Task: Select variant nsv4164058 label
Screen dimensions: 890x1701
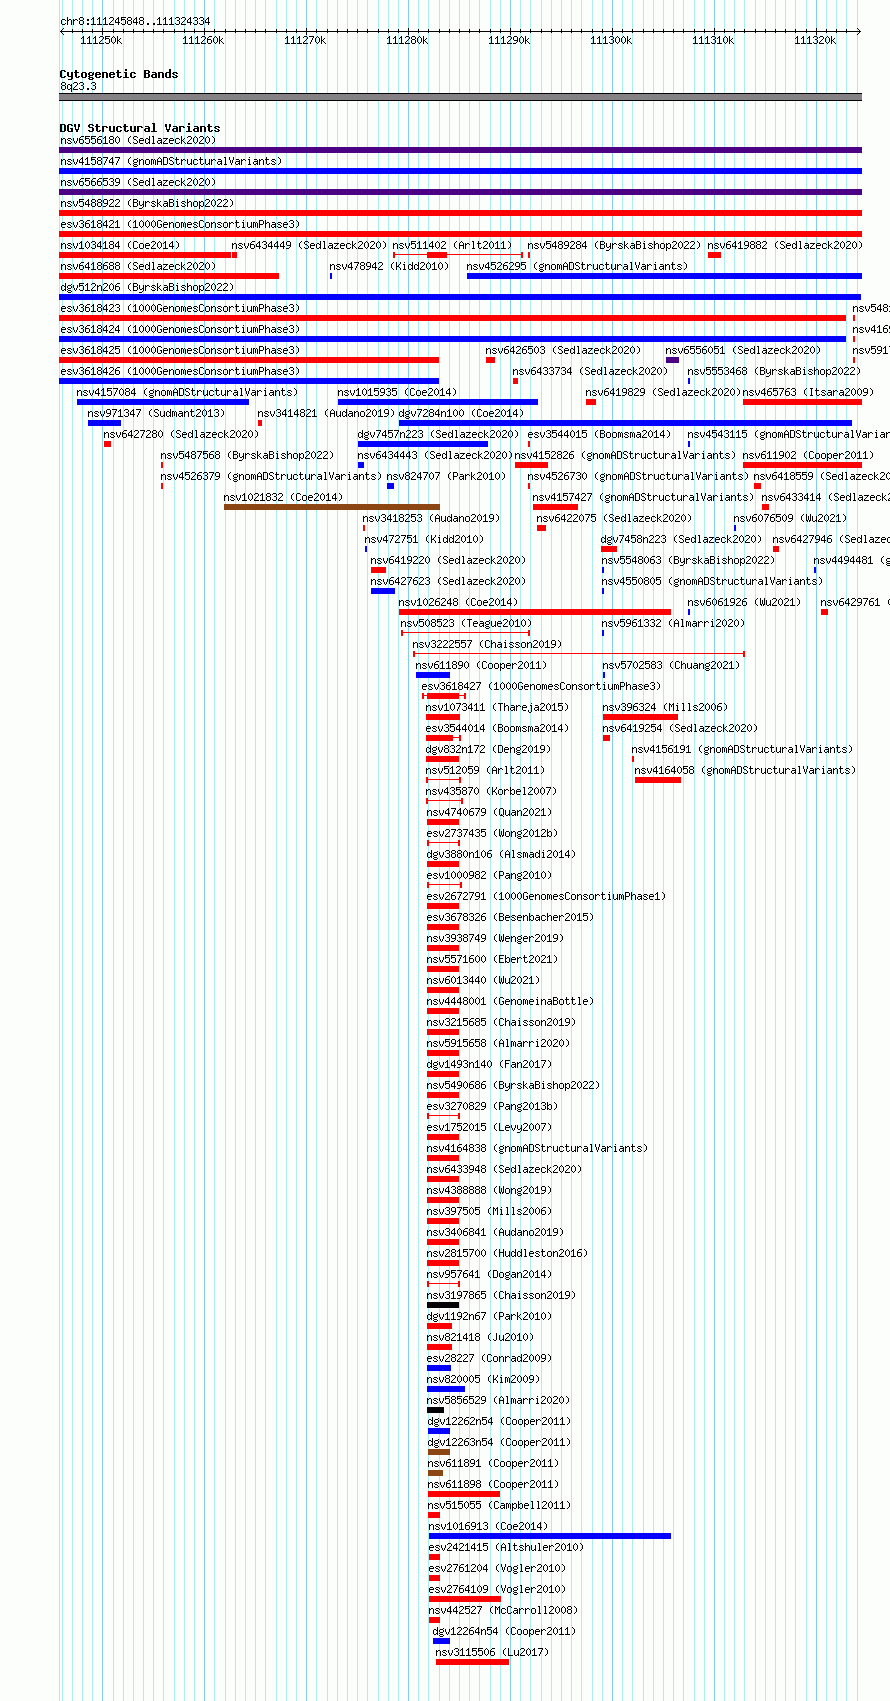Action: pyautogui.click(x=745, y=770)
